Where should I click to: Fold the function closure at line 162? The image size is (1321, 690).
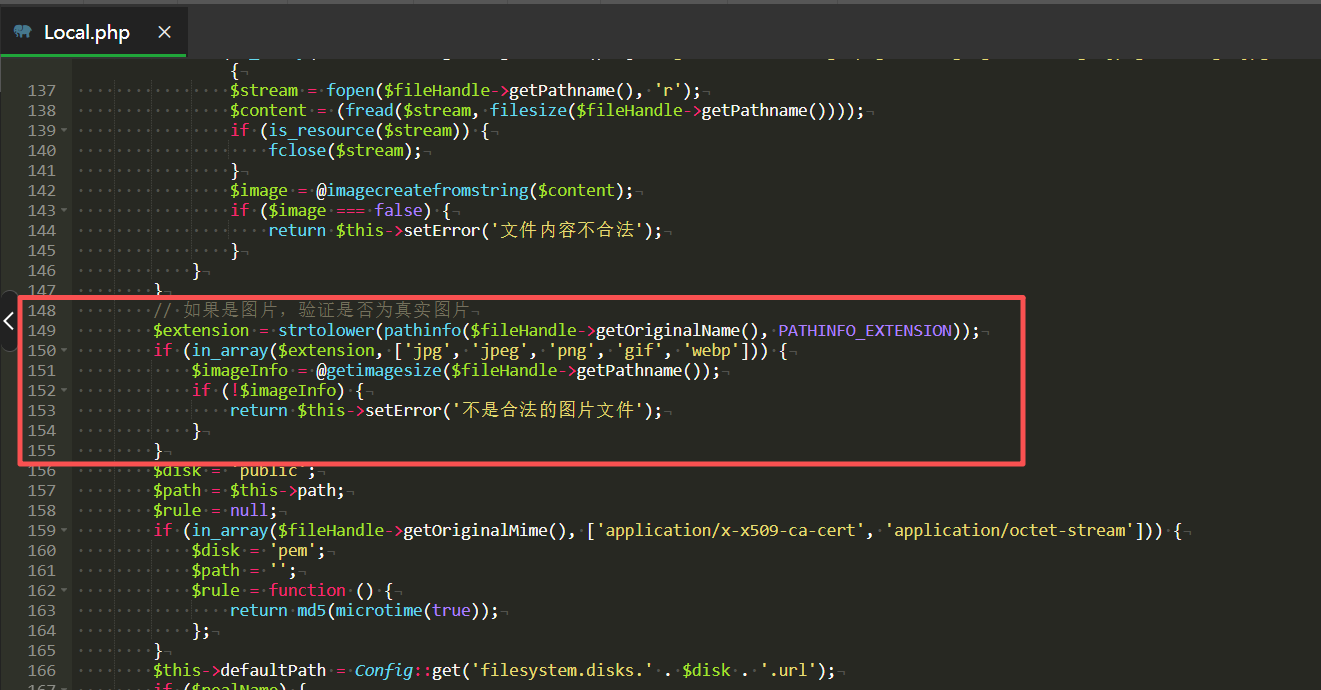point(65,590)
